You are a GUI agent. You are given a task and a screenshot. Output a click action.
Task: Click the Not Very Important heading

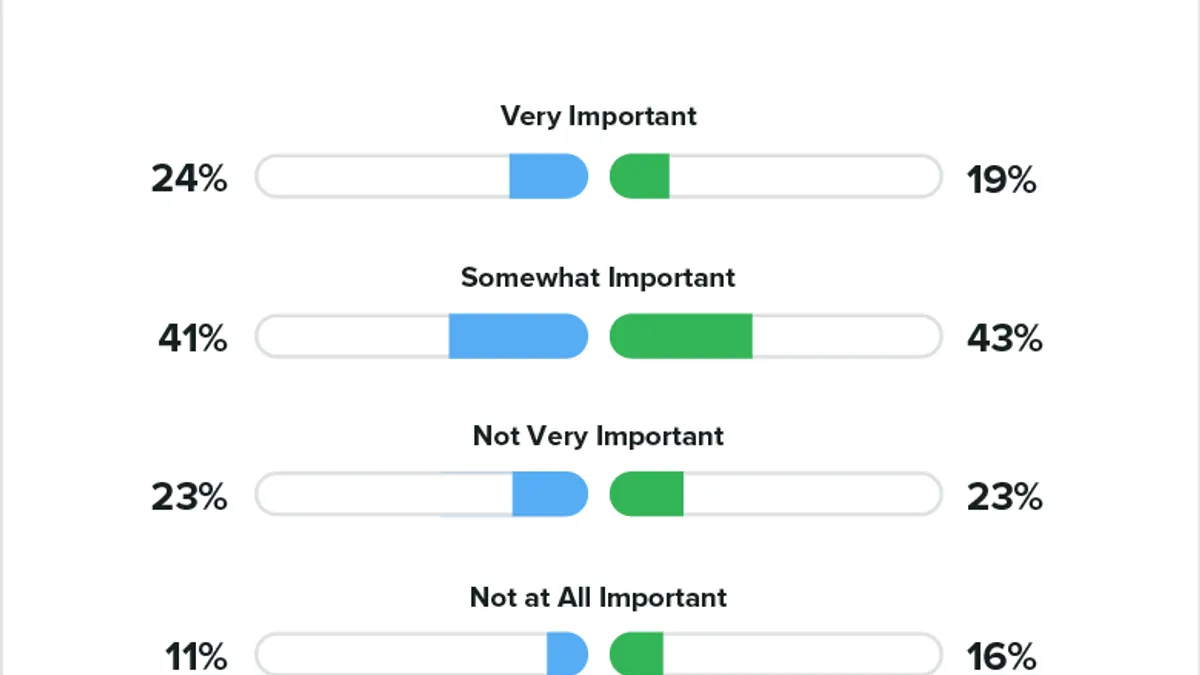pos(598,436)
